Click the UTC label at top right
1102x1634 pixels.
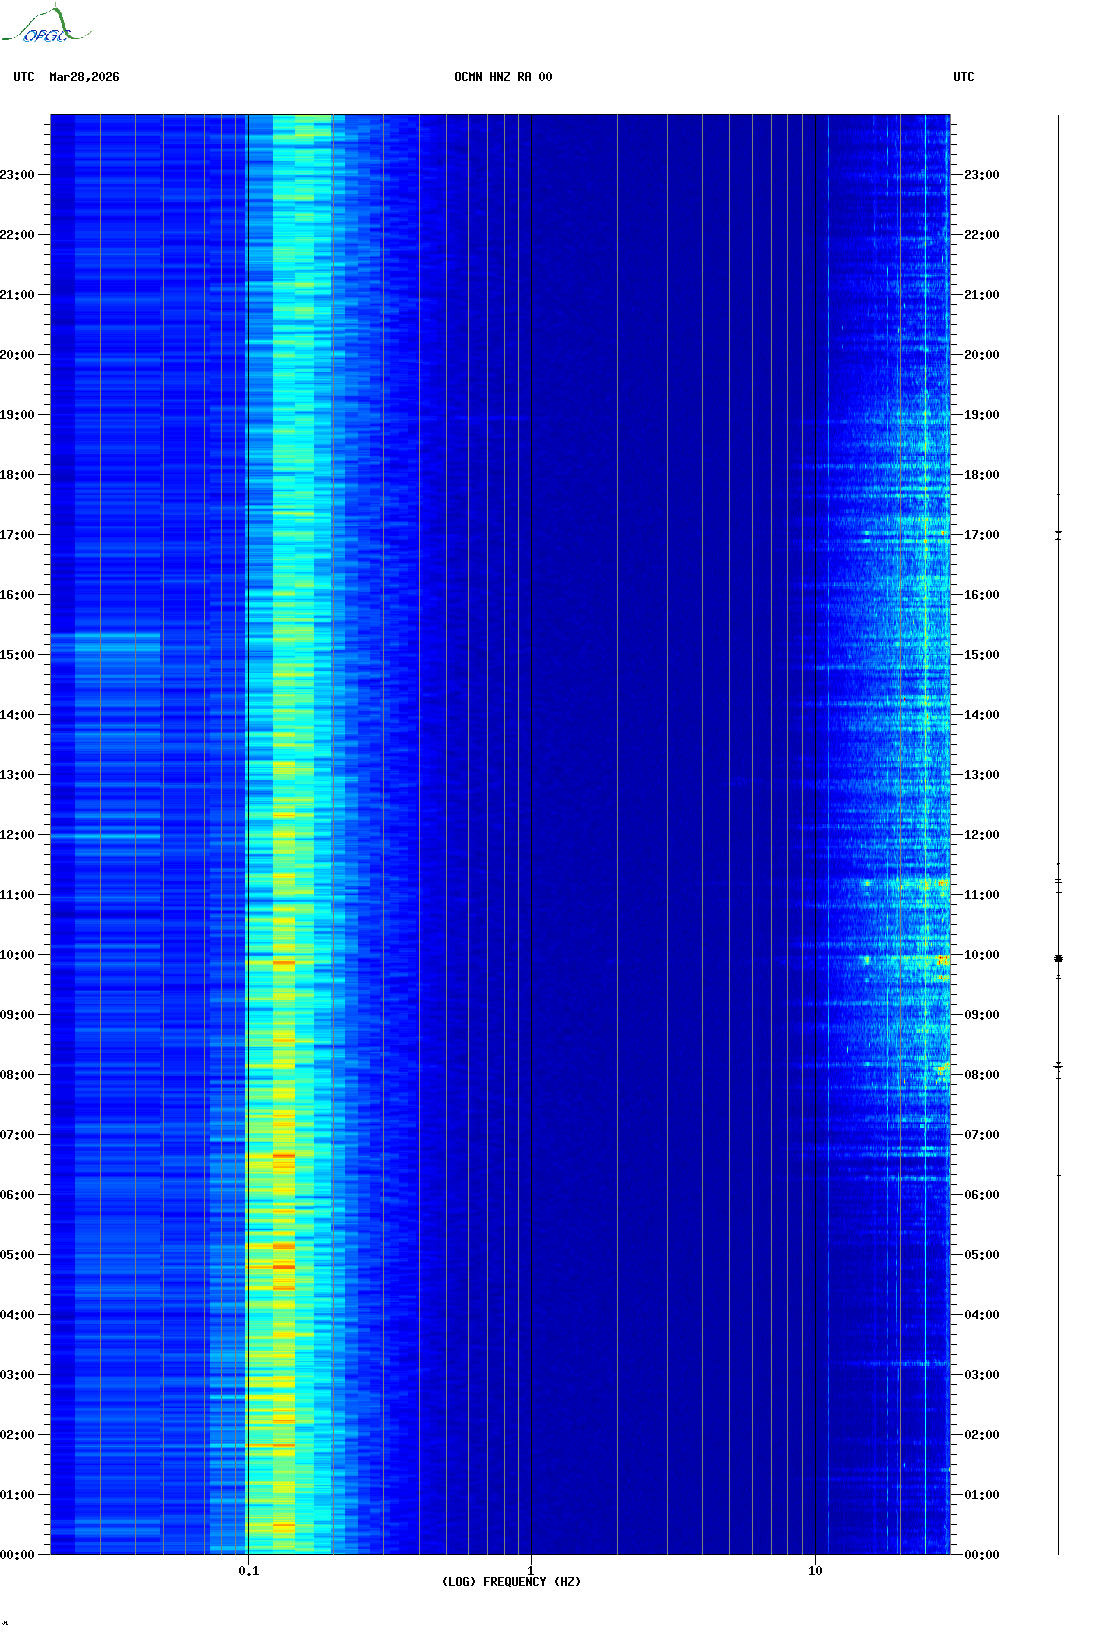(963, 77)
